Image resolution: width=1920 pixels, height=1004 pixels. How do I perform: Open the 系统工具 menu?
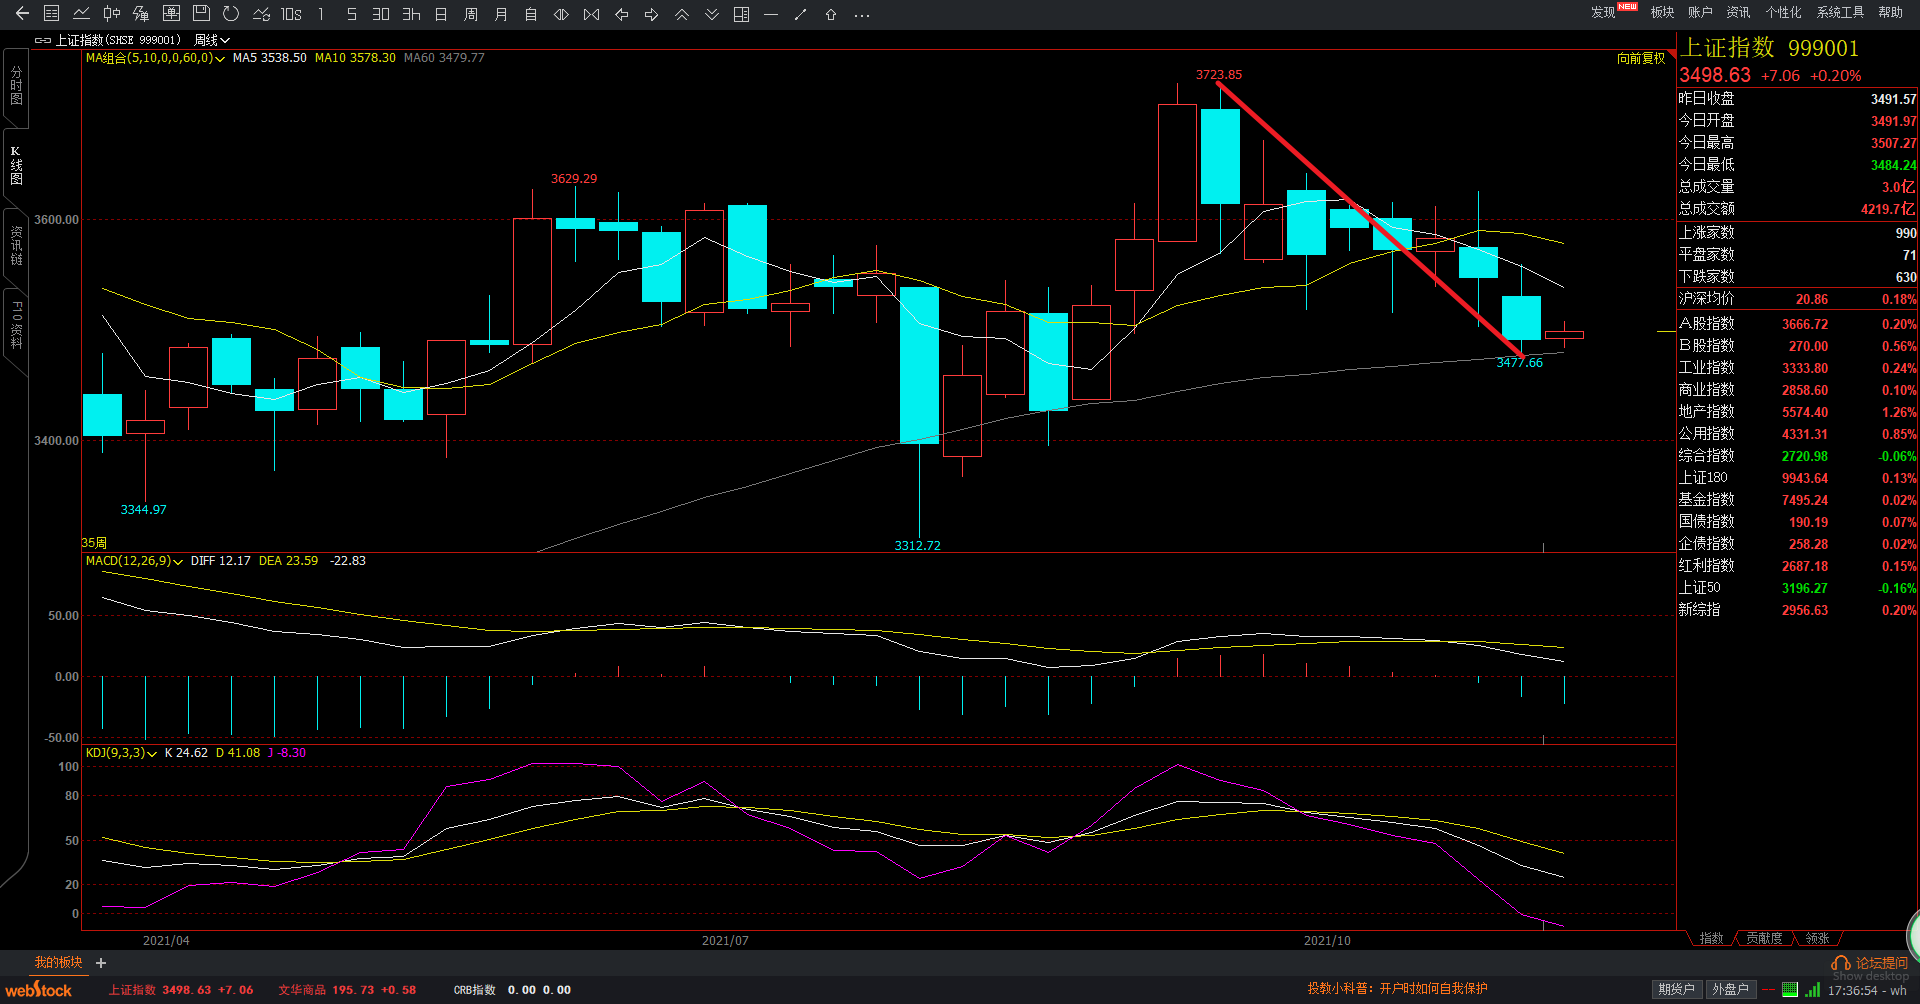point(1840,12)
